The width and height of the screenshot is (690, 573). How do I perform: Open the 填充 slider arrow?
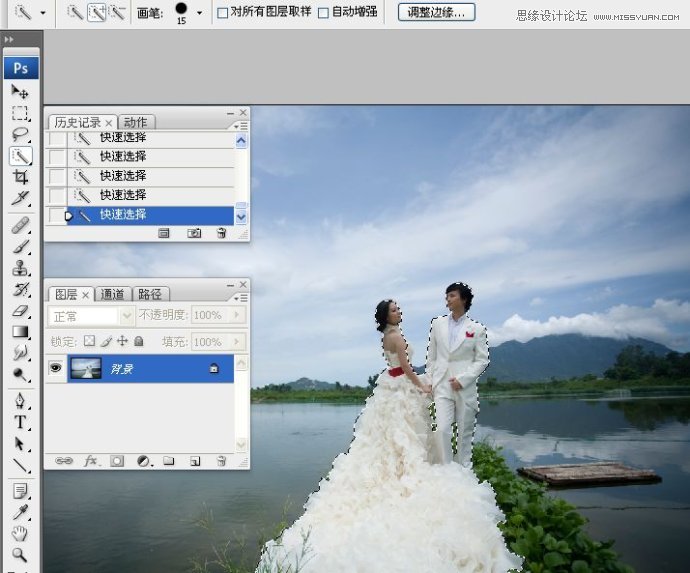237,342
